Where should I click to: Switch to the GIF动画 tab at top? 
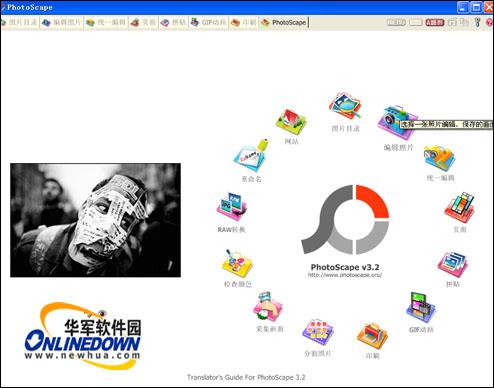[x=209, y=23]
